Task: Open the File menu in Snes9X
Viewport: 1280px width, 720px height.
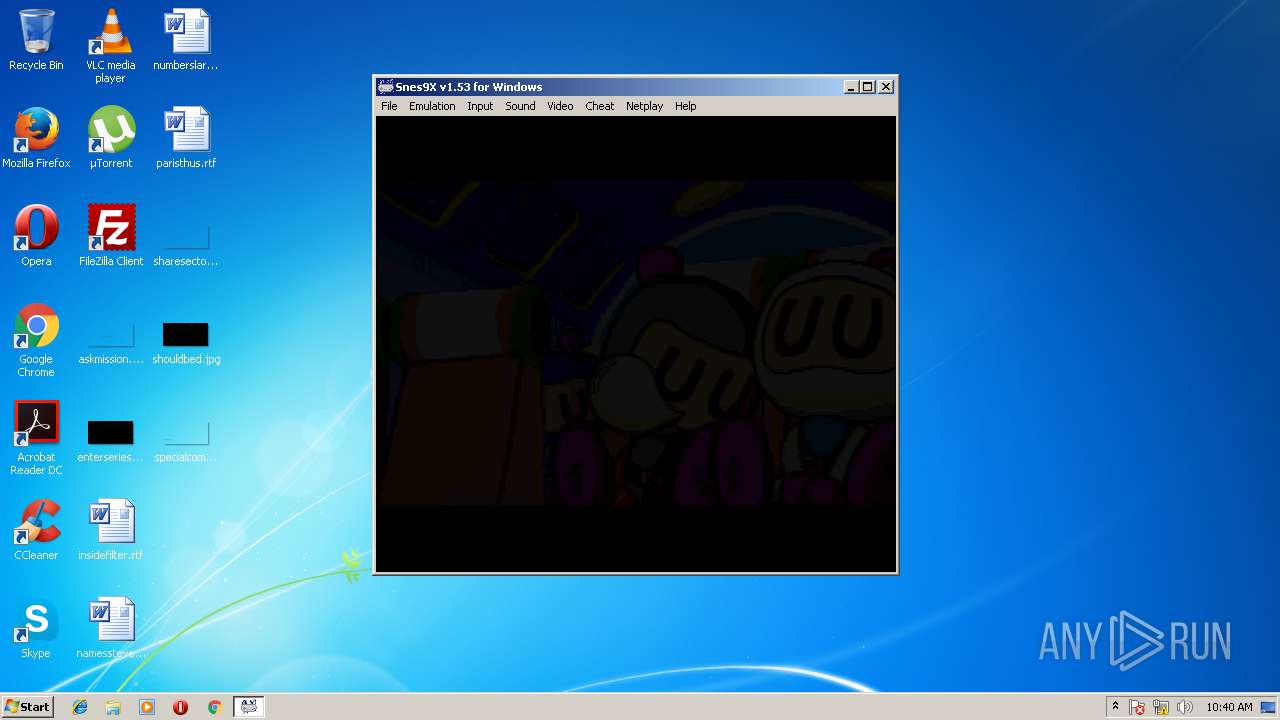Action: [x=389, y=106]
